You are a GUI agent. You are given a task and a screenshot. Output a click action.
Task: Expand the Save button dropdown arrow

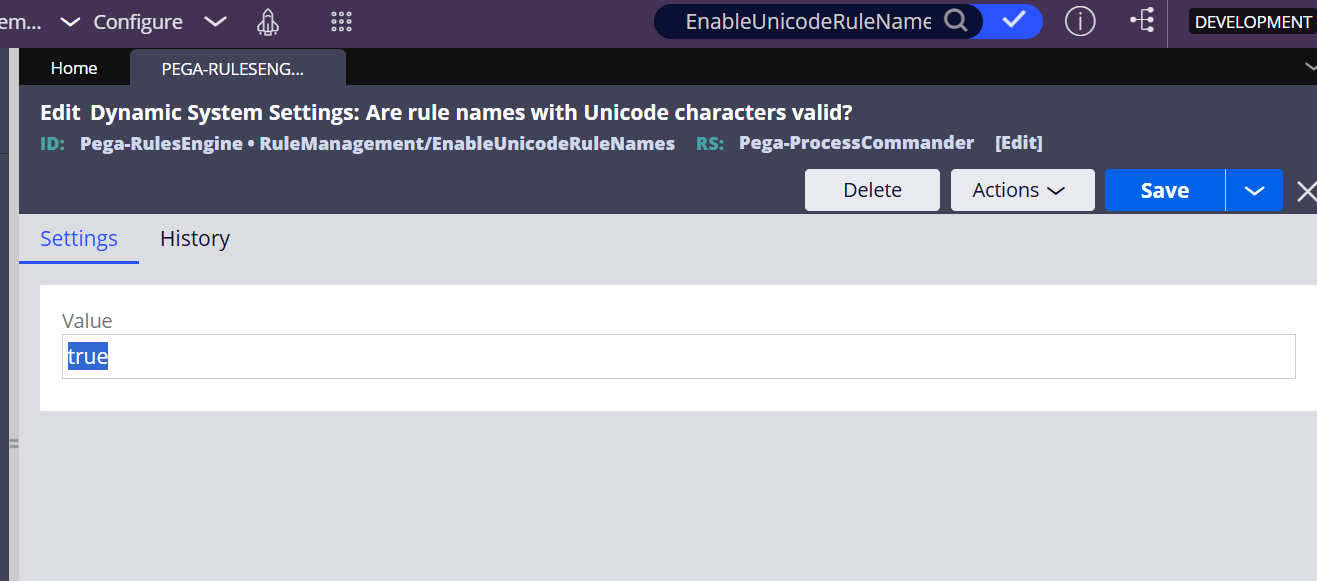pyautogui.click(x=1254, y=190)
